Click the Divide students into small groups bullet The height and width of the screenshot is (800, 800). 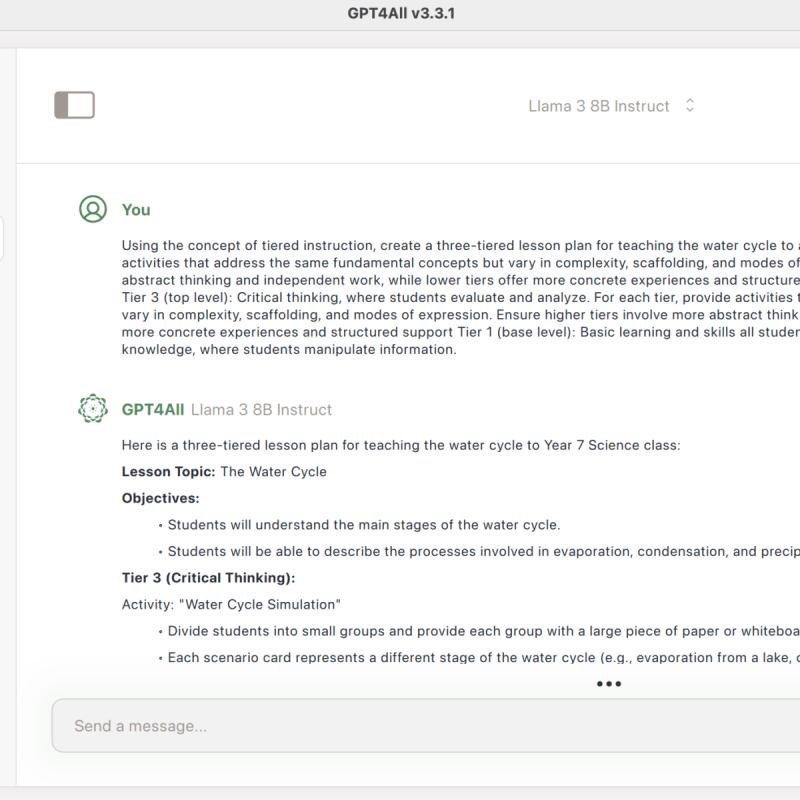484,631
